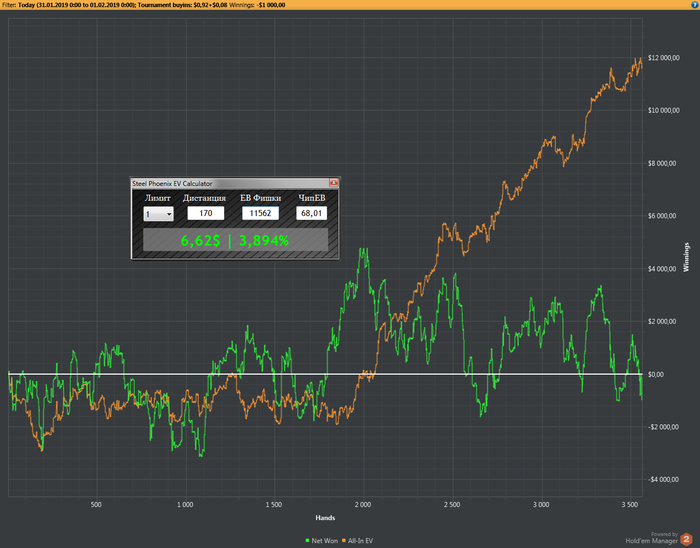Click the Лимит label in the calculator
The image size is (700, 548).
click(158, 198)
